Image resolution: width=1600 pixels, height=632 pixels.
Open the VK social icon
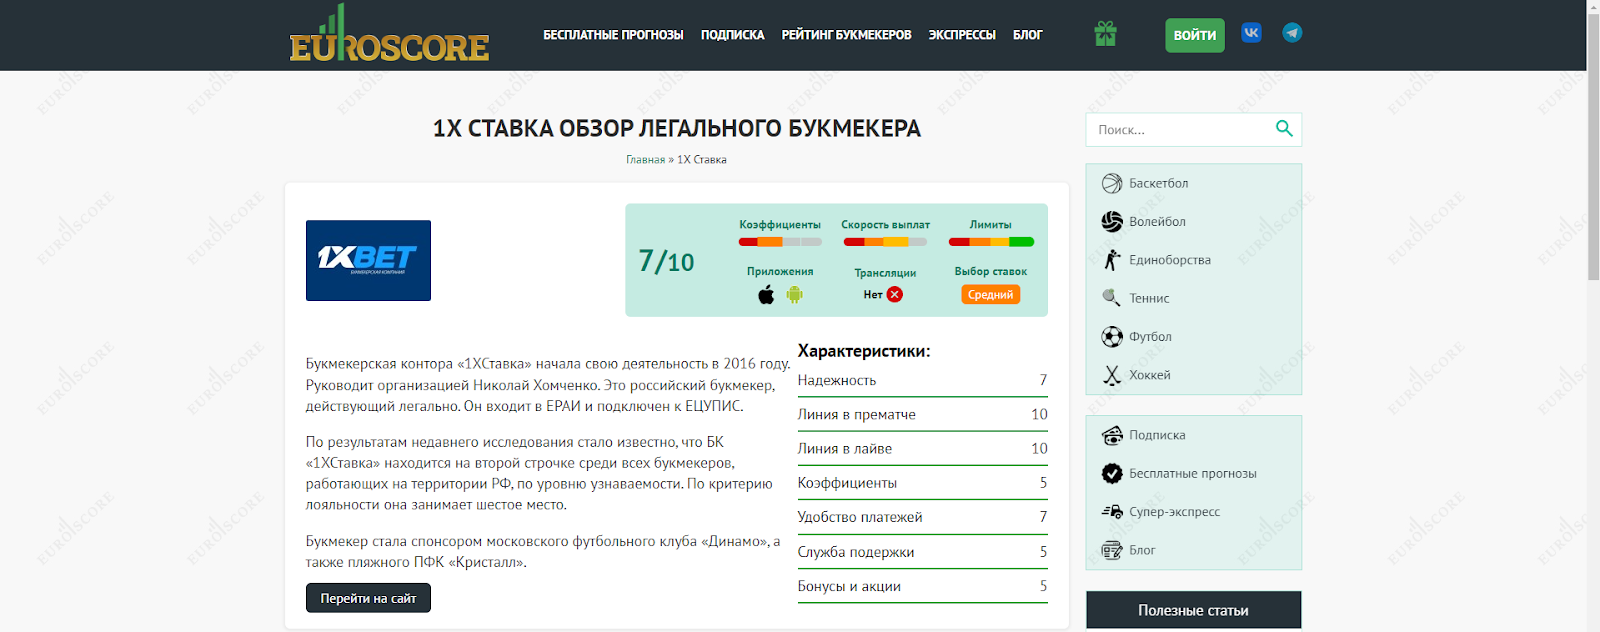pyautogui.click(x=1251, y=33)
